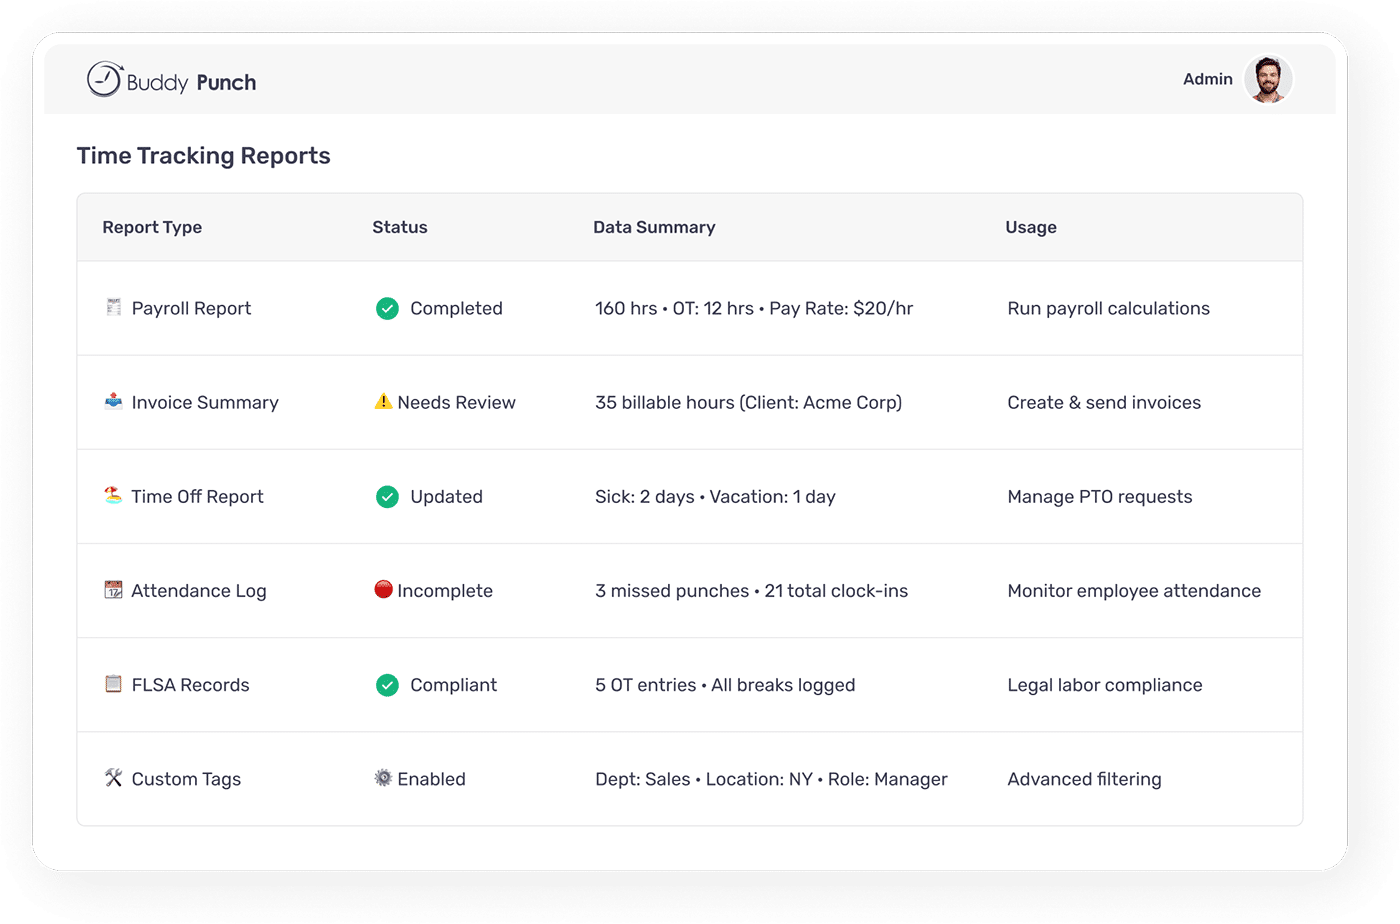
Task: Click the Custom Tags tools icon
Action: [113, 778]
